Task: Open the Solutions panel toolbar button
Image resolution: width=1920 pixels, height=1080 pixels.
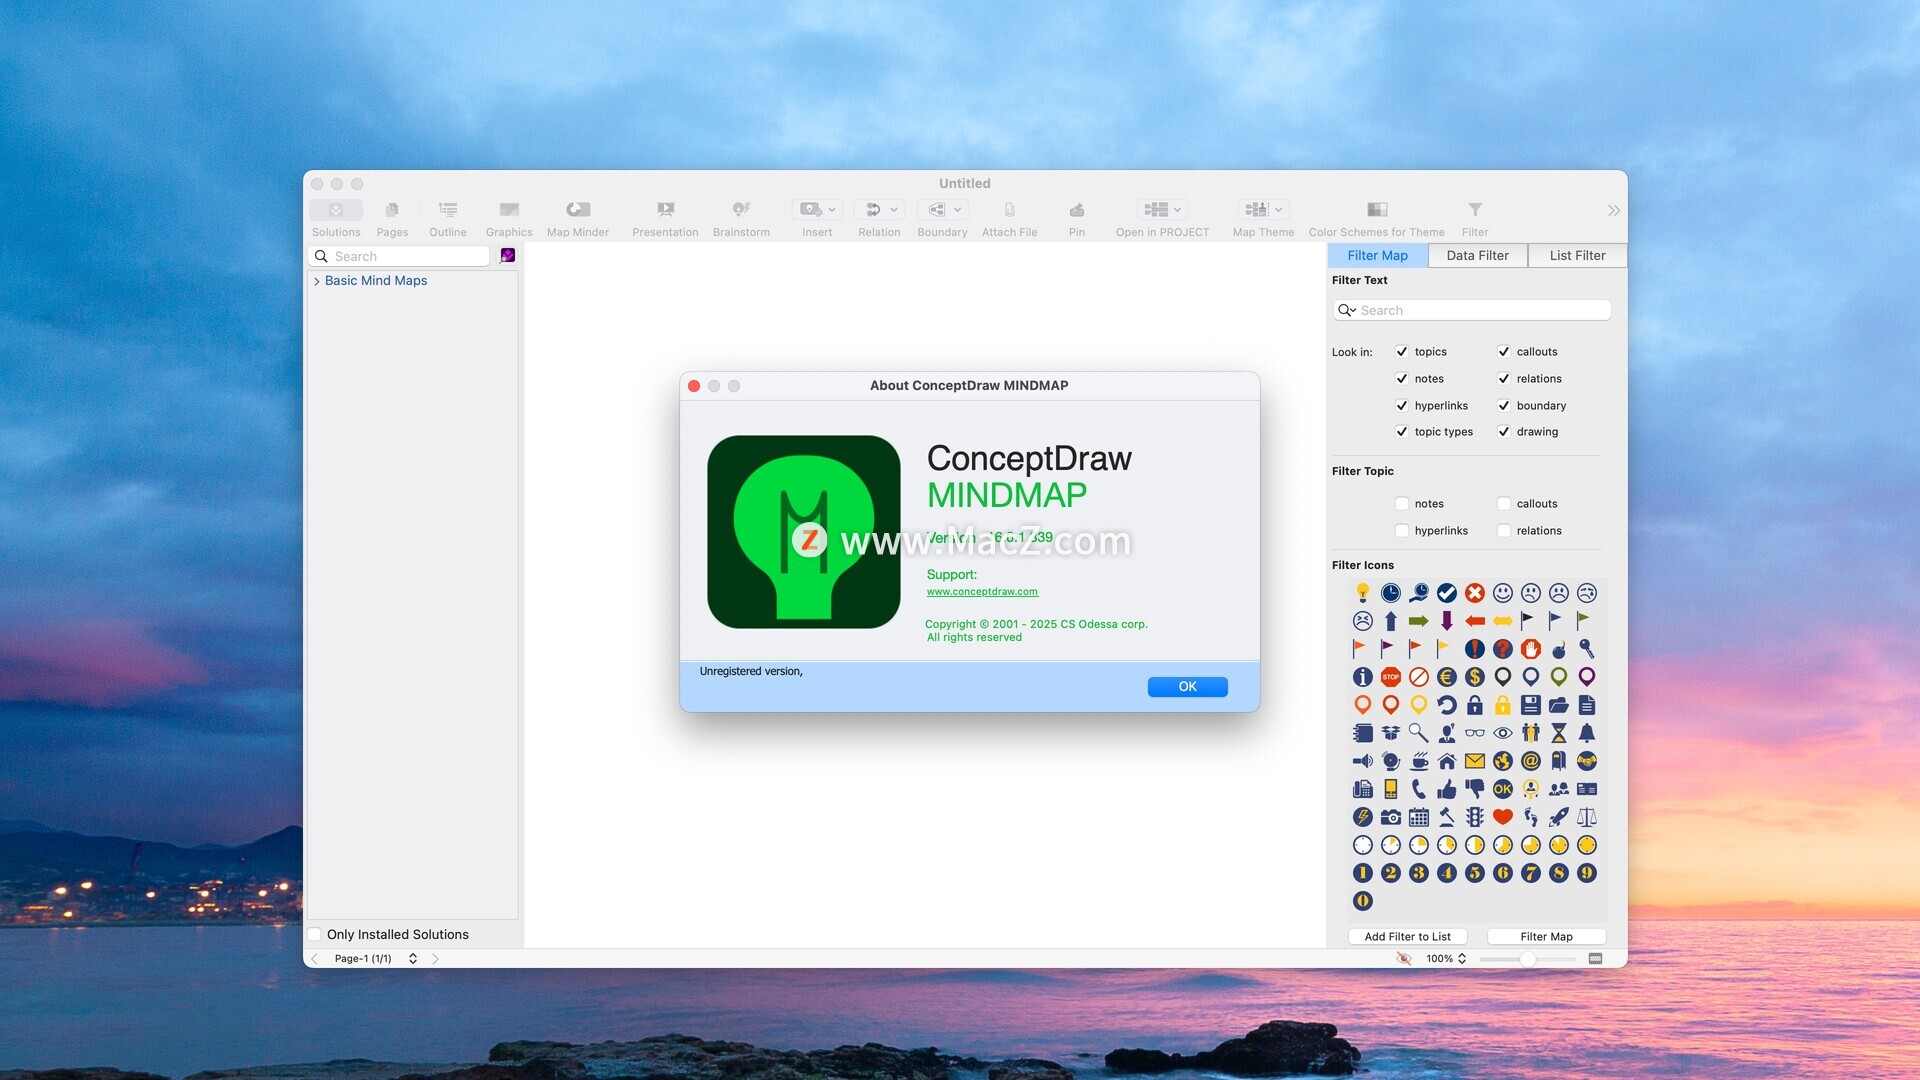Action: pyautogui.click(x=336, y=210)
